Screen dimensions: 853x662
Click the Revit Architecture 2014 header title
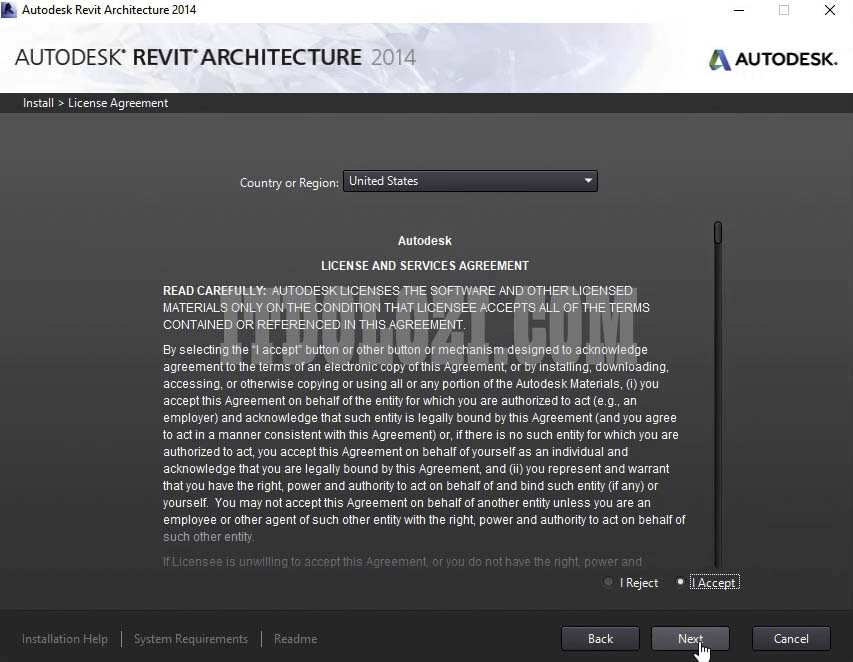[x=215, y=57]
